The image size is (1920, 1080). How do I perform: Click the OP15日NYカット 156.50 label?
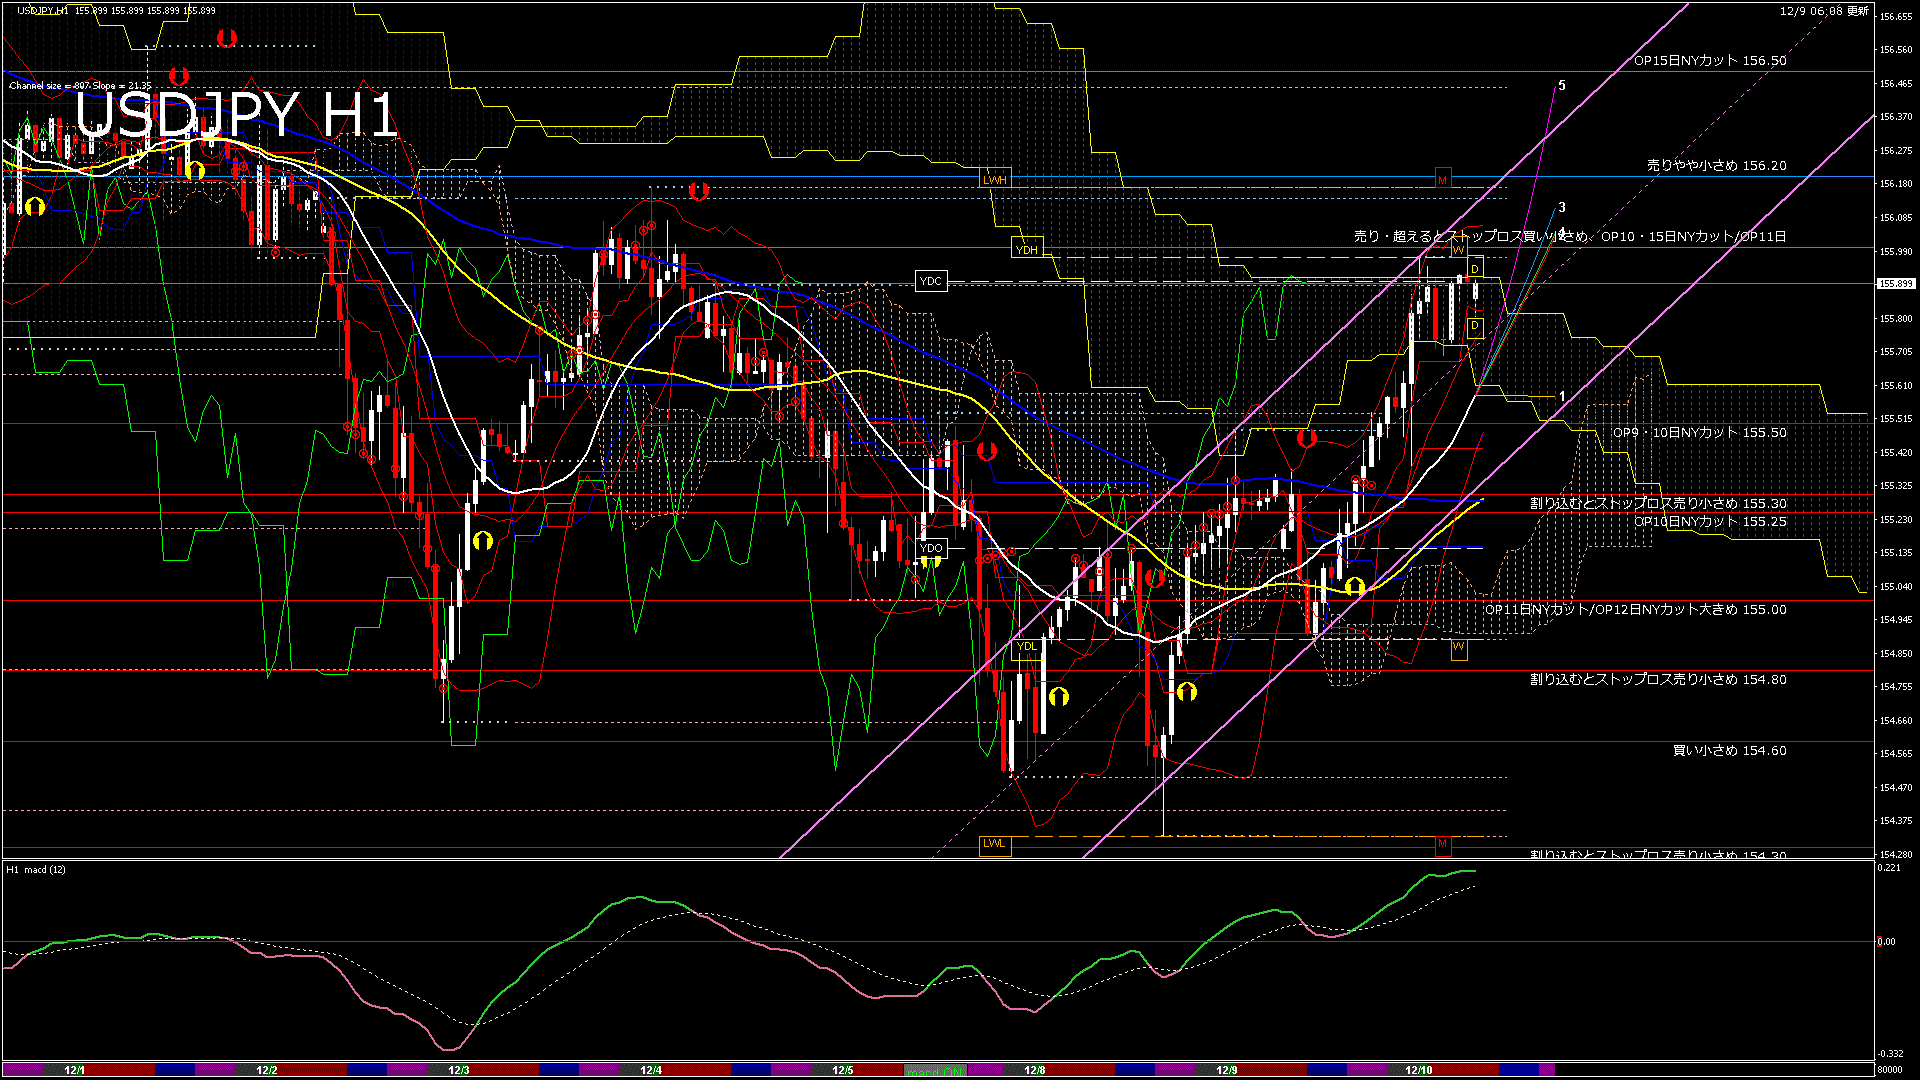tap(1709, 61)
